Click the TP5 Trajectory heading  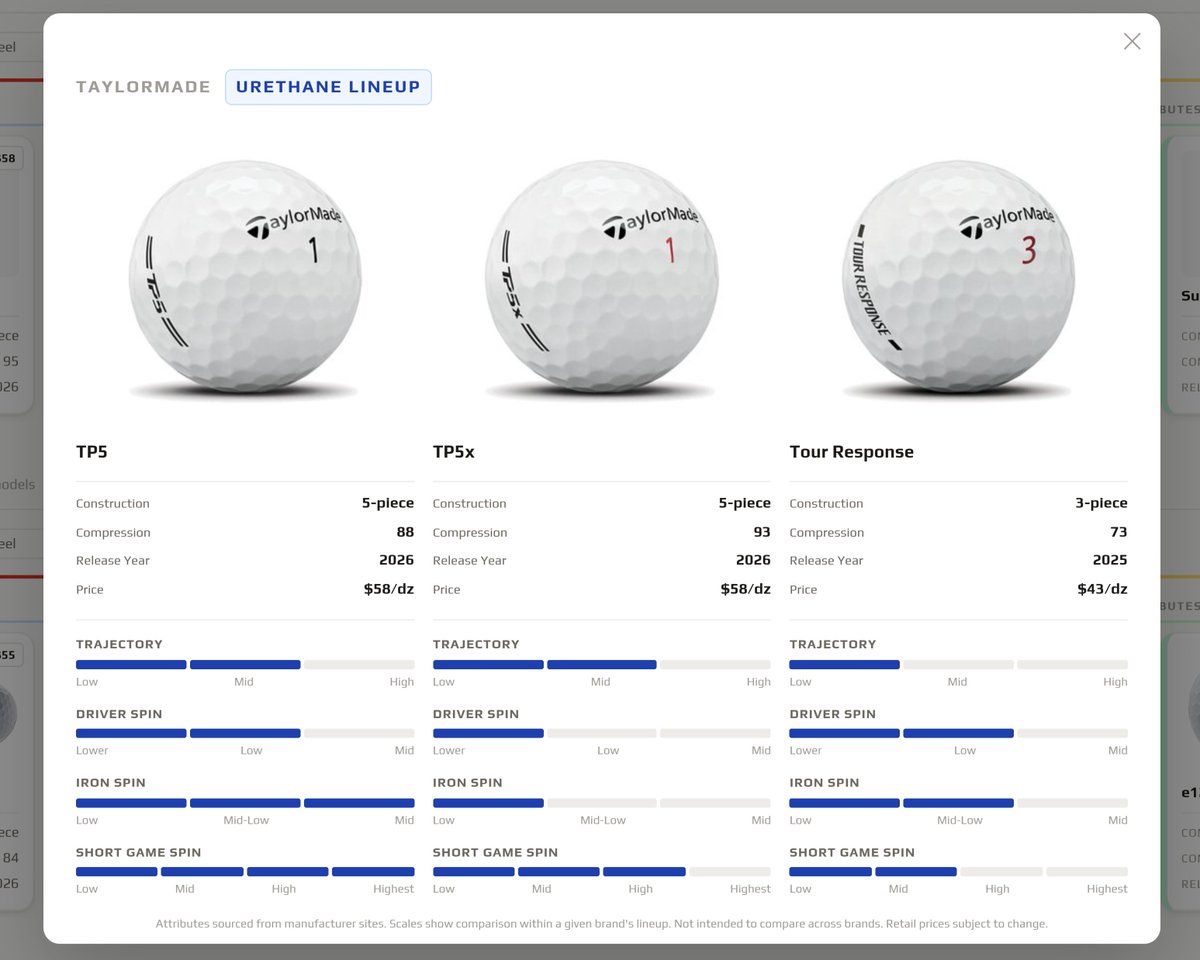(x=119, y=644)
